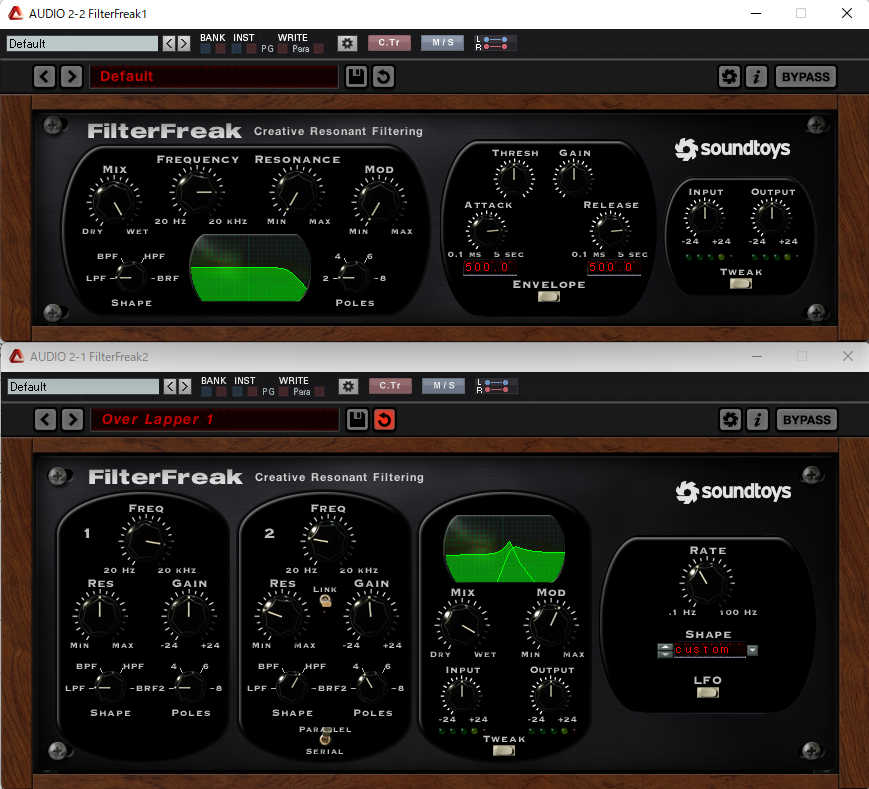The height and width of the screenshot is (789, 869).
Task: Click filter 1 Res knob in FilterFreak2
Action: coord(100,615)
